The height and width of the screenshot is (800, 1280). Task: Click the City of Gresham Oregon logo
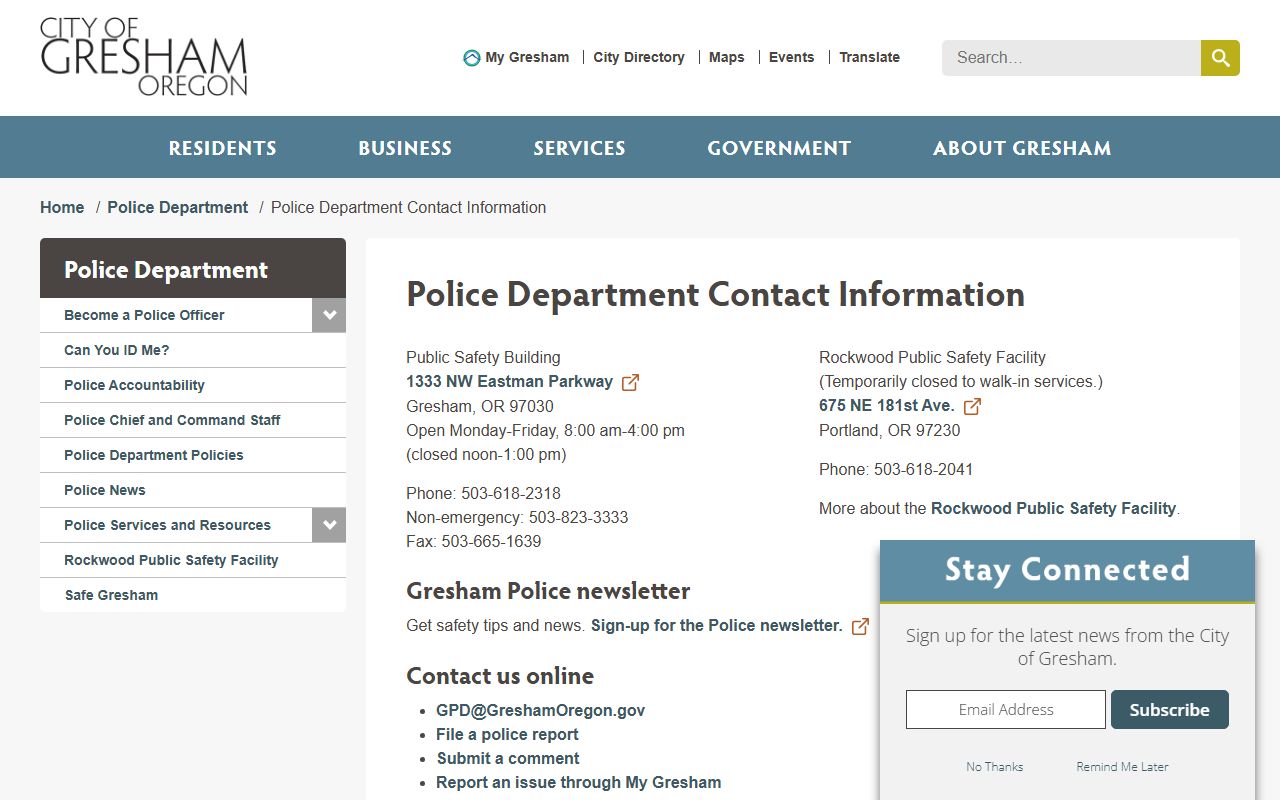point(143,57)
